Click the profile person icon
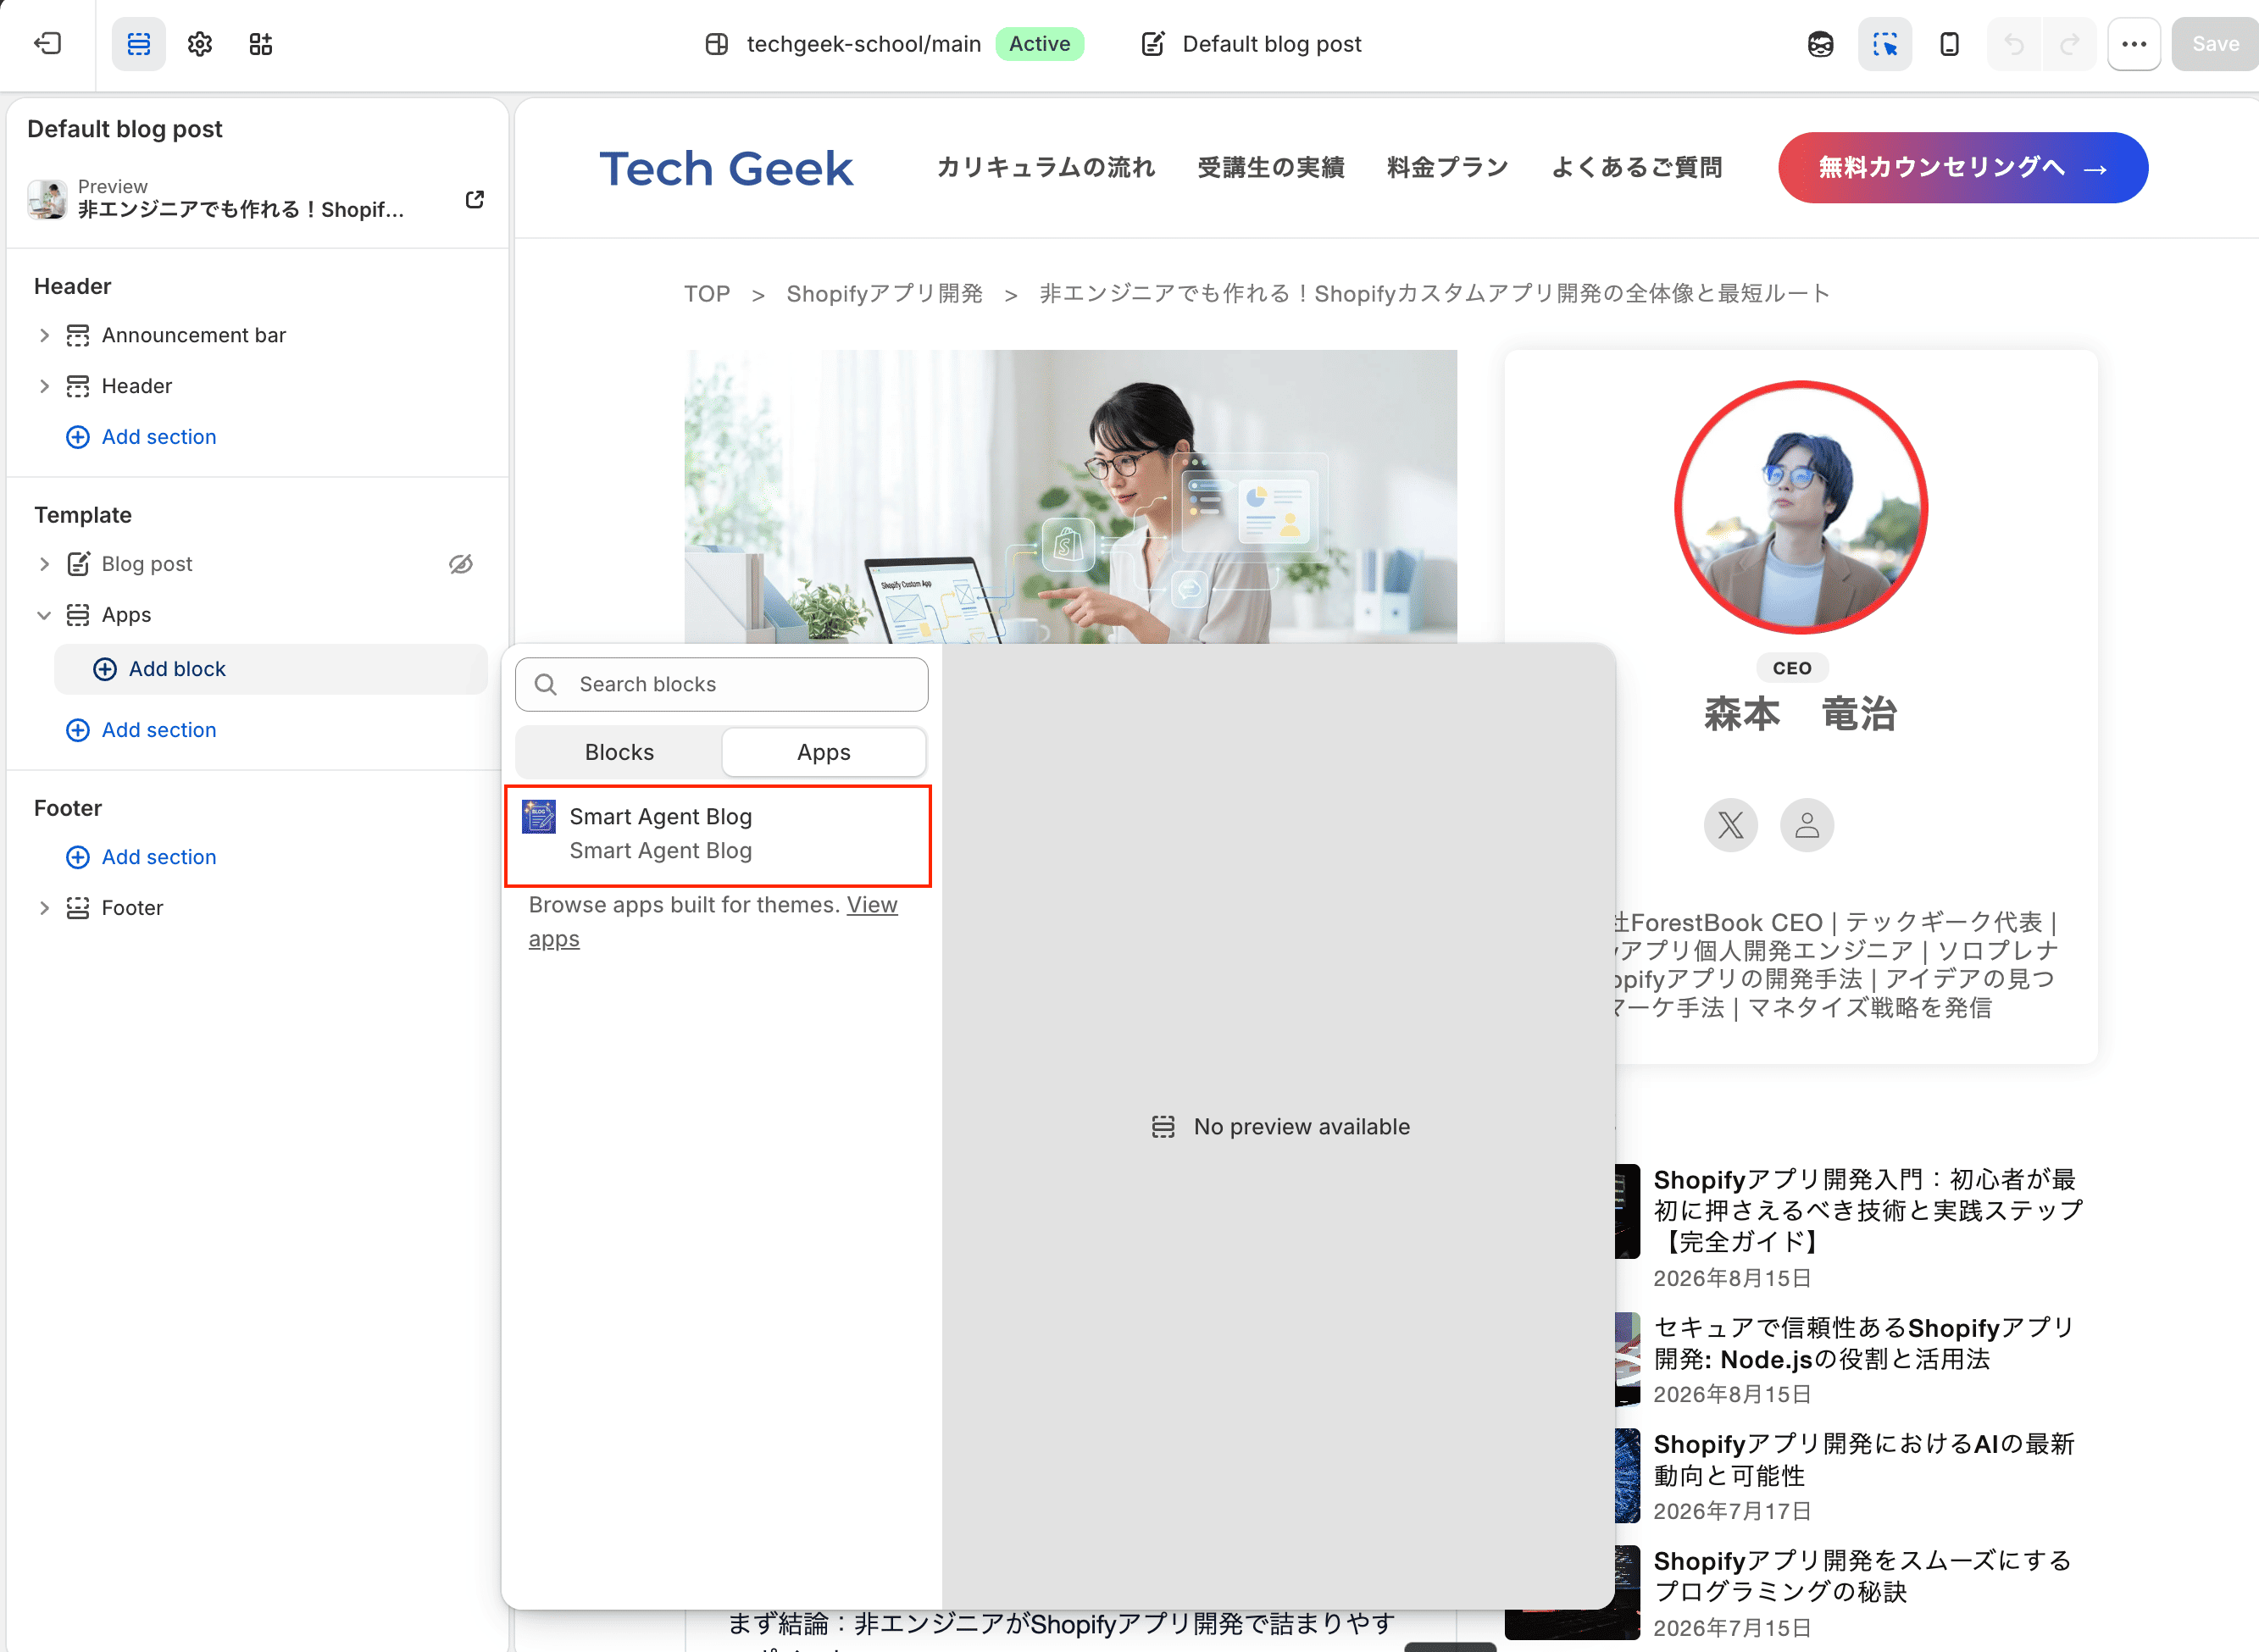This screenshot has height=1652, width=2259. pyautogui.click(x=1806, y=825)
